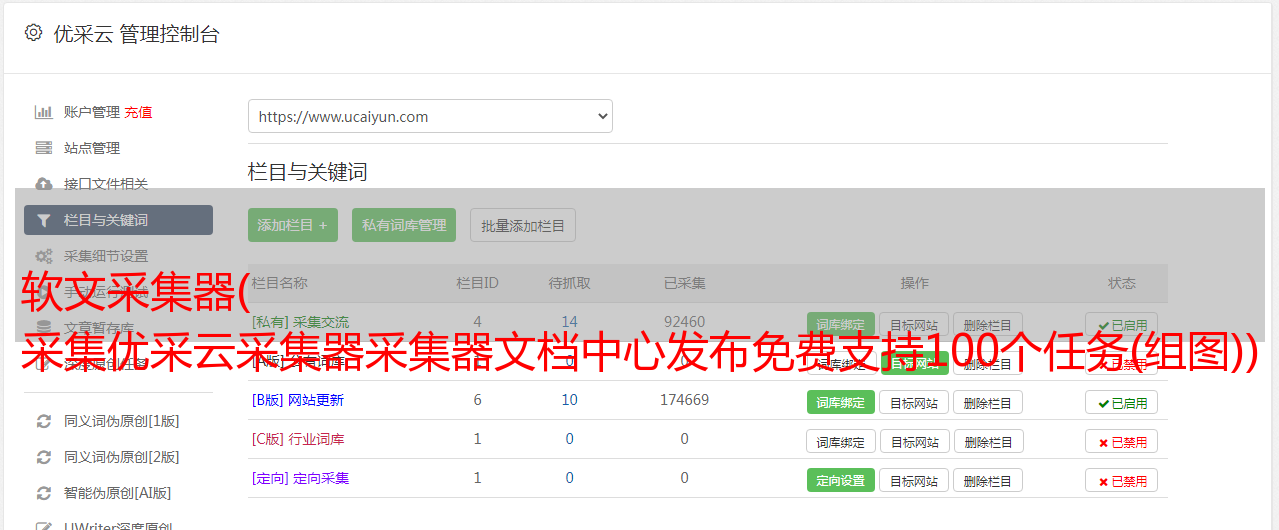The image size is (1279, 530).
Task: Toggle 已禁用 status of 行业词库
Action: click(x=1122, y=441)
